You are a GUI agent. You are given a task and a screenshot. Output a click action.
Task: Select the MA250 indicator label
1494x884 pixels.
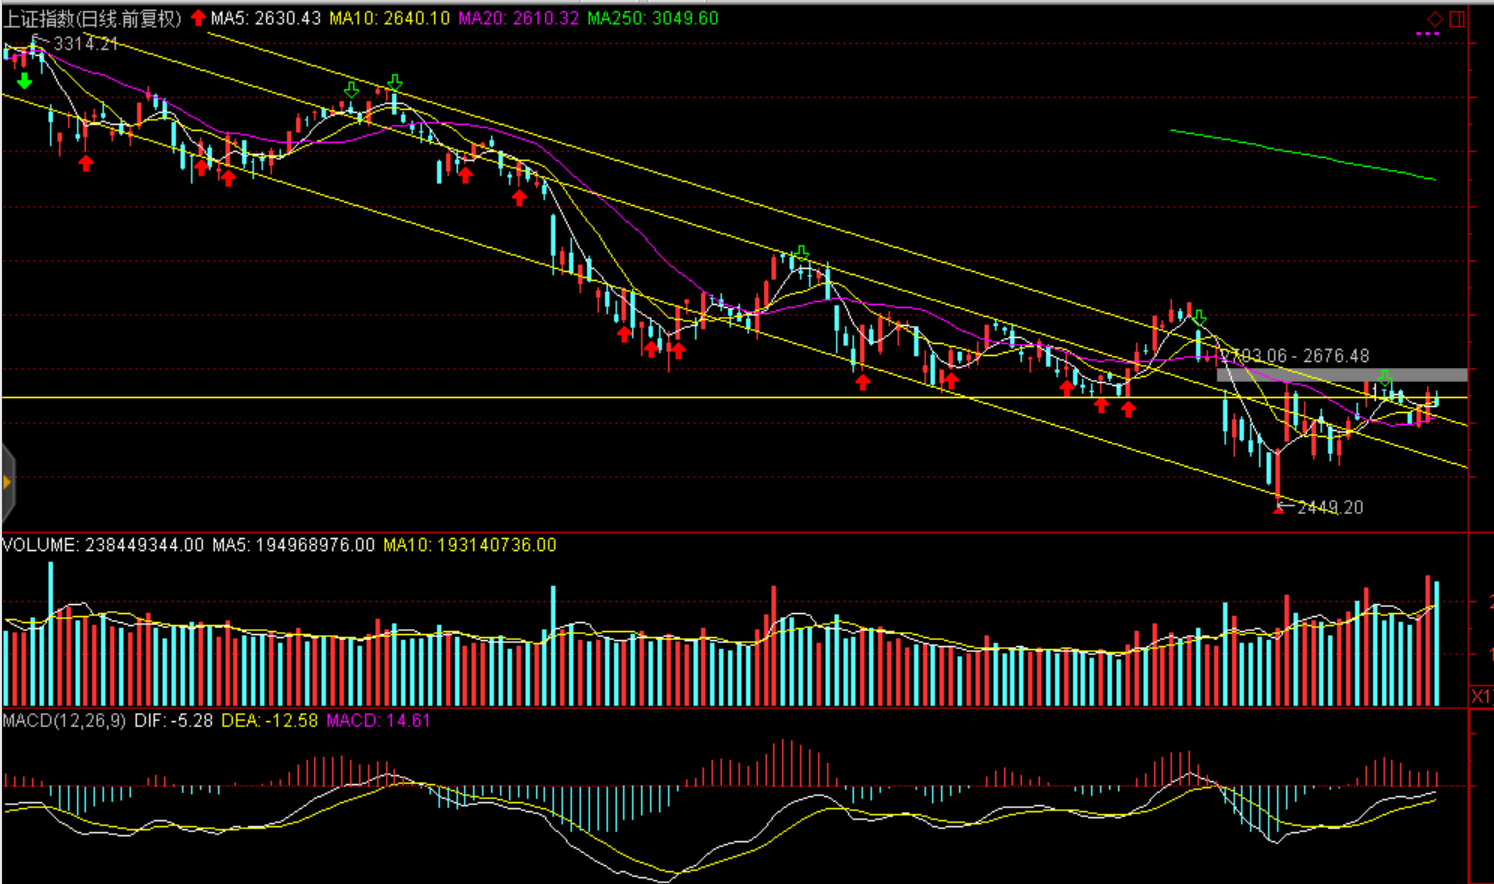click(652, 18)
